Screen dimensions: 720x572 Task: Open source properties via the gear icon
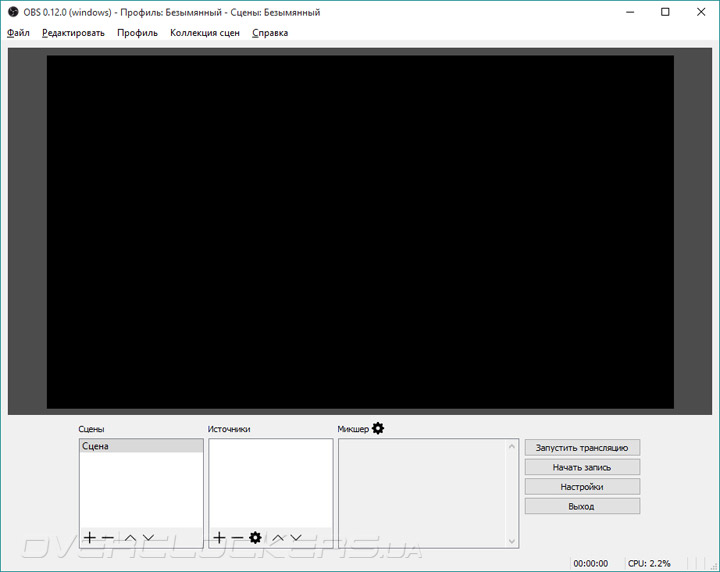click(255, 537)
